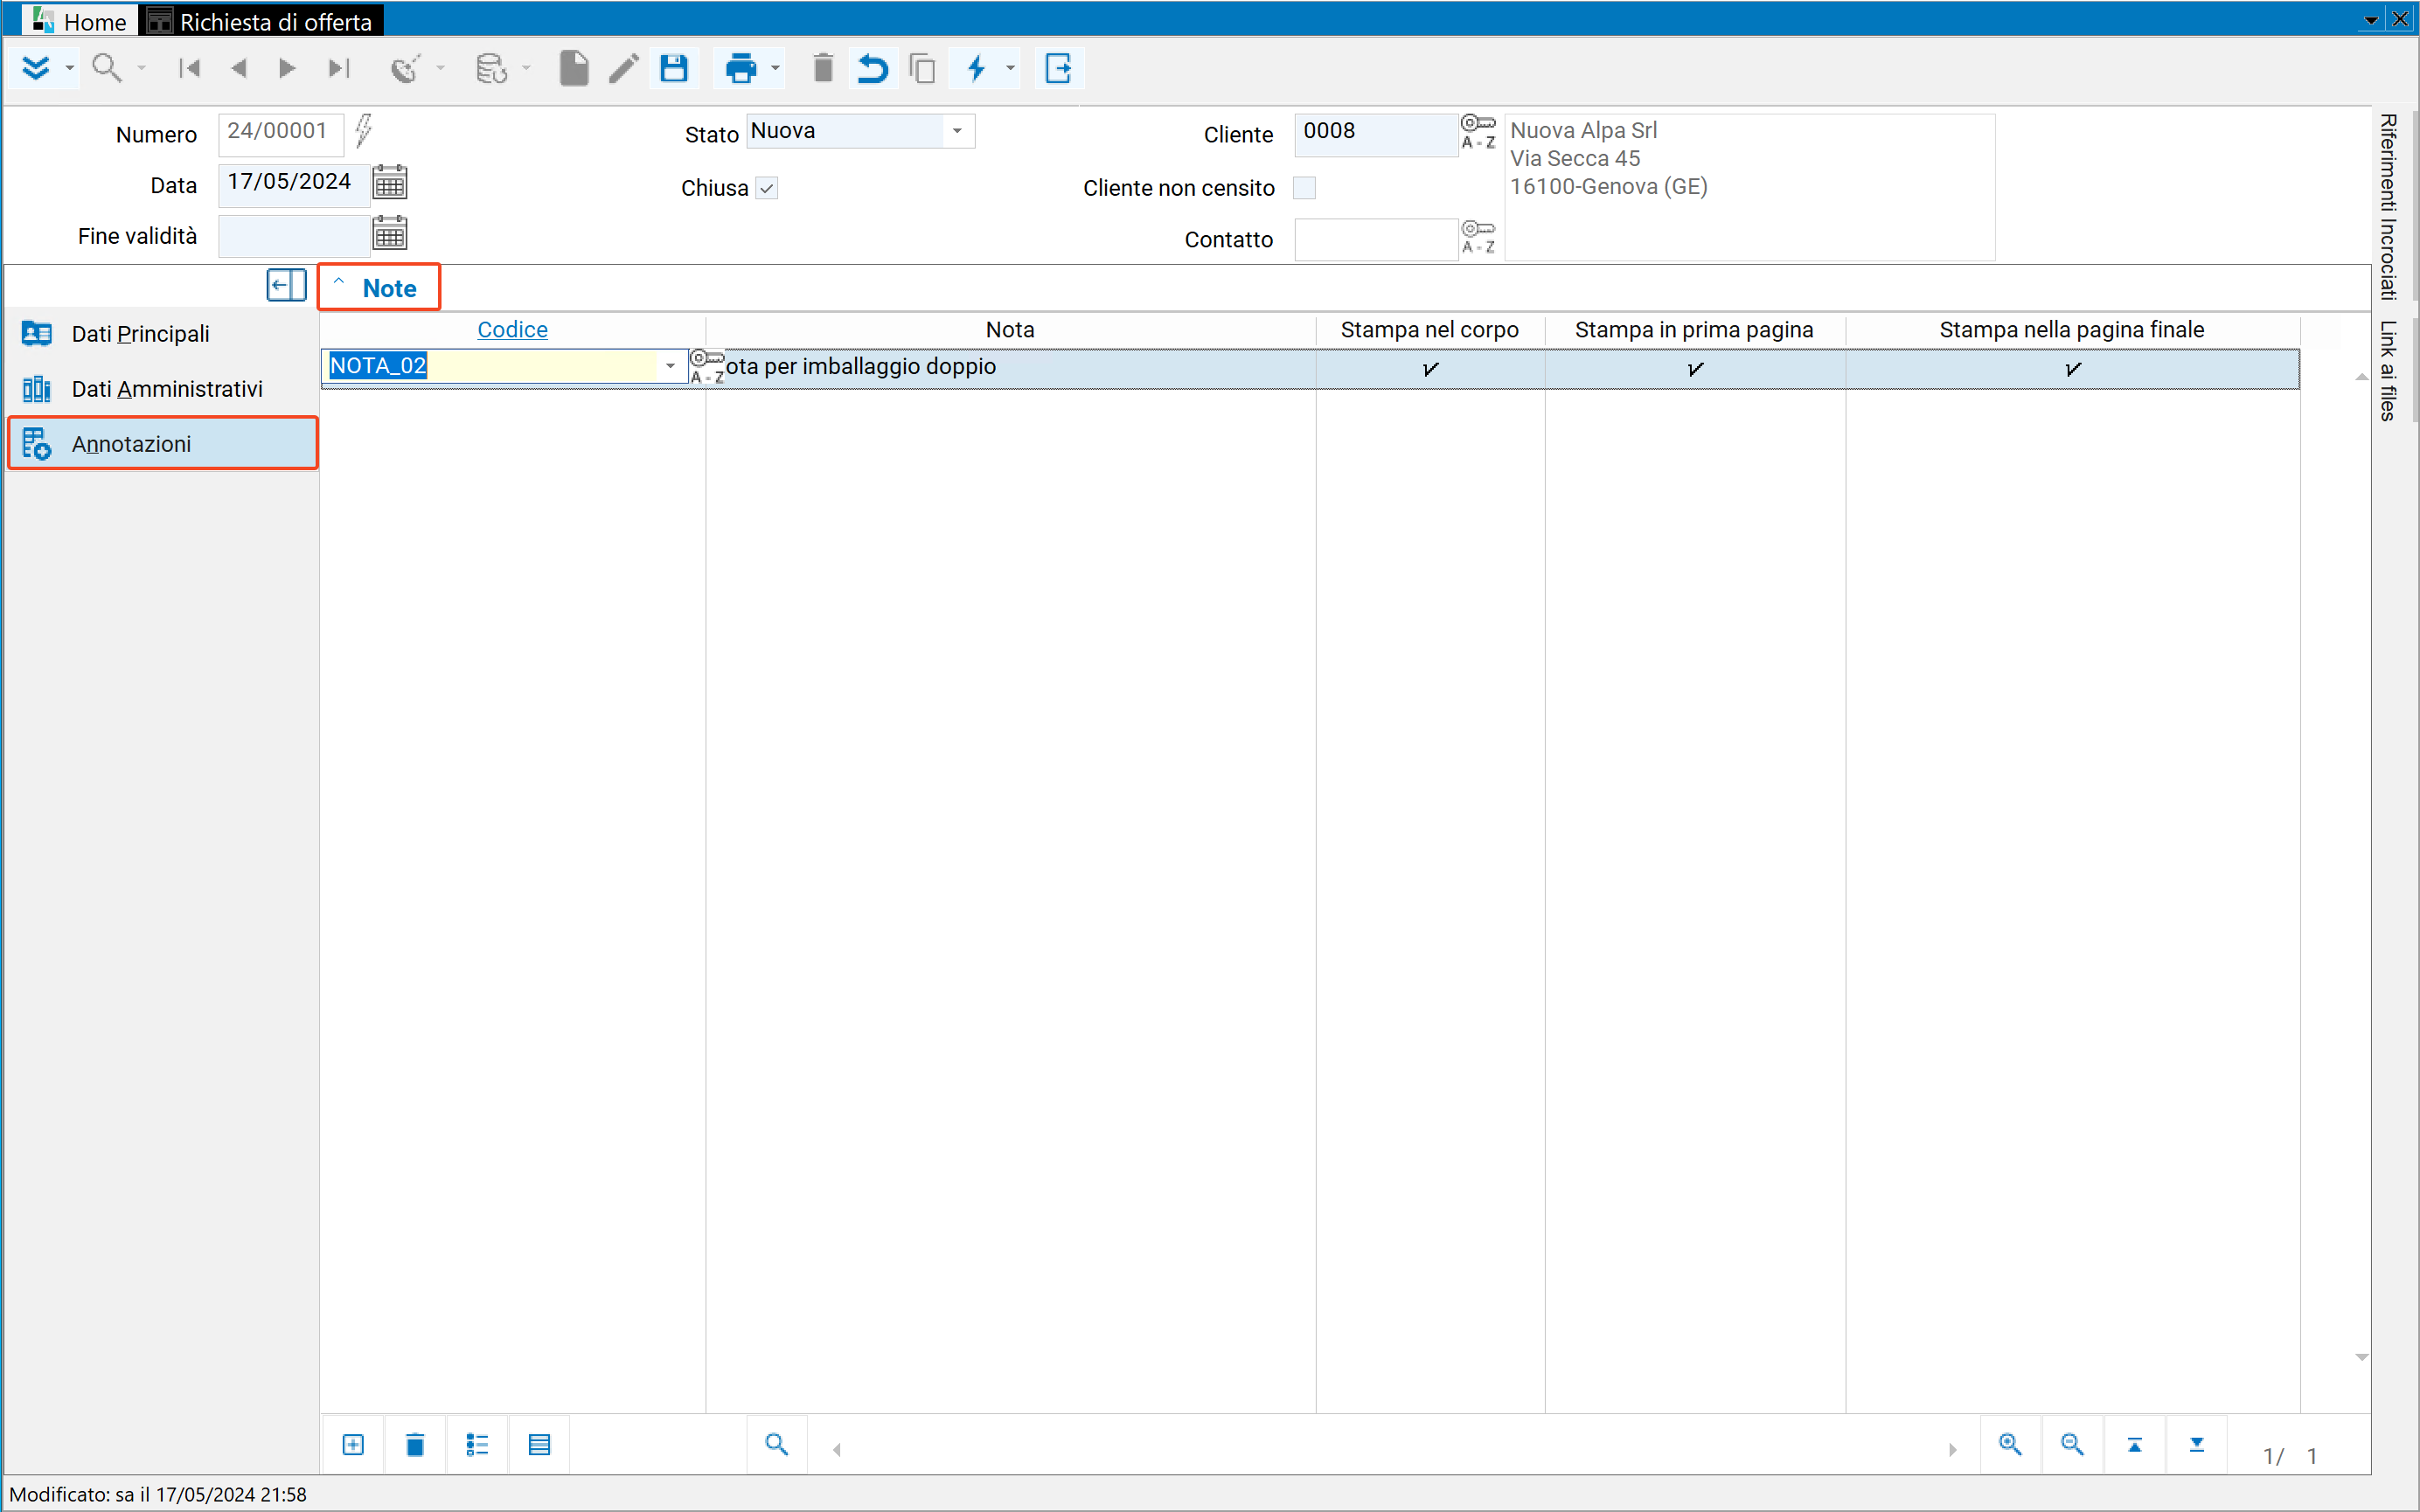Open the Stato dropdown

click(x=957, y=131)
